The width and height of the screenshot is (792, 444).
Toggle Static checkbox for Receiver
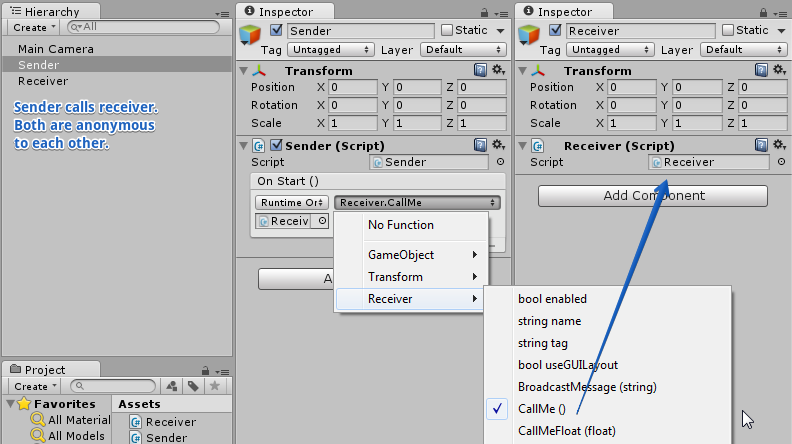[x=727, y=30]
